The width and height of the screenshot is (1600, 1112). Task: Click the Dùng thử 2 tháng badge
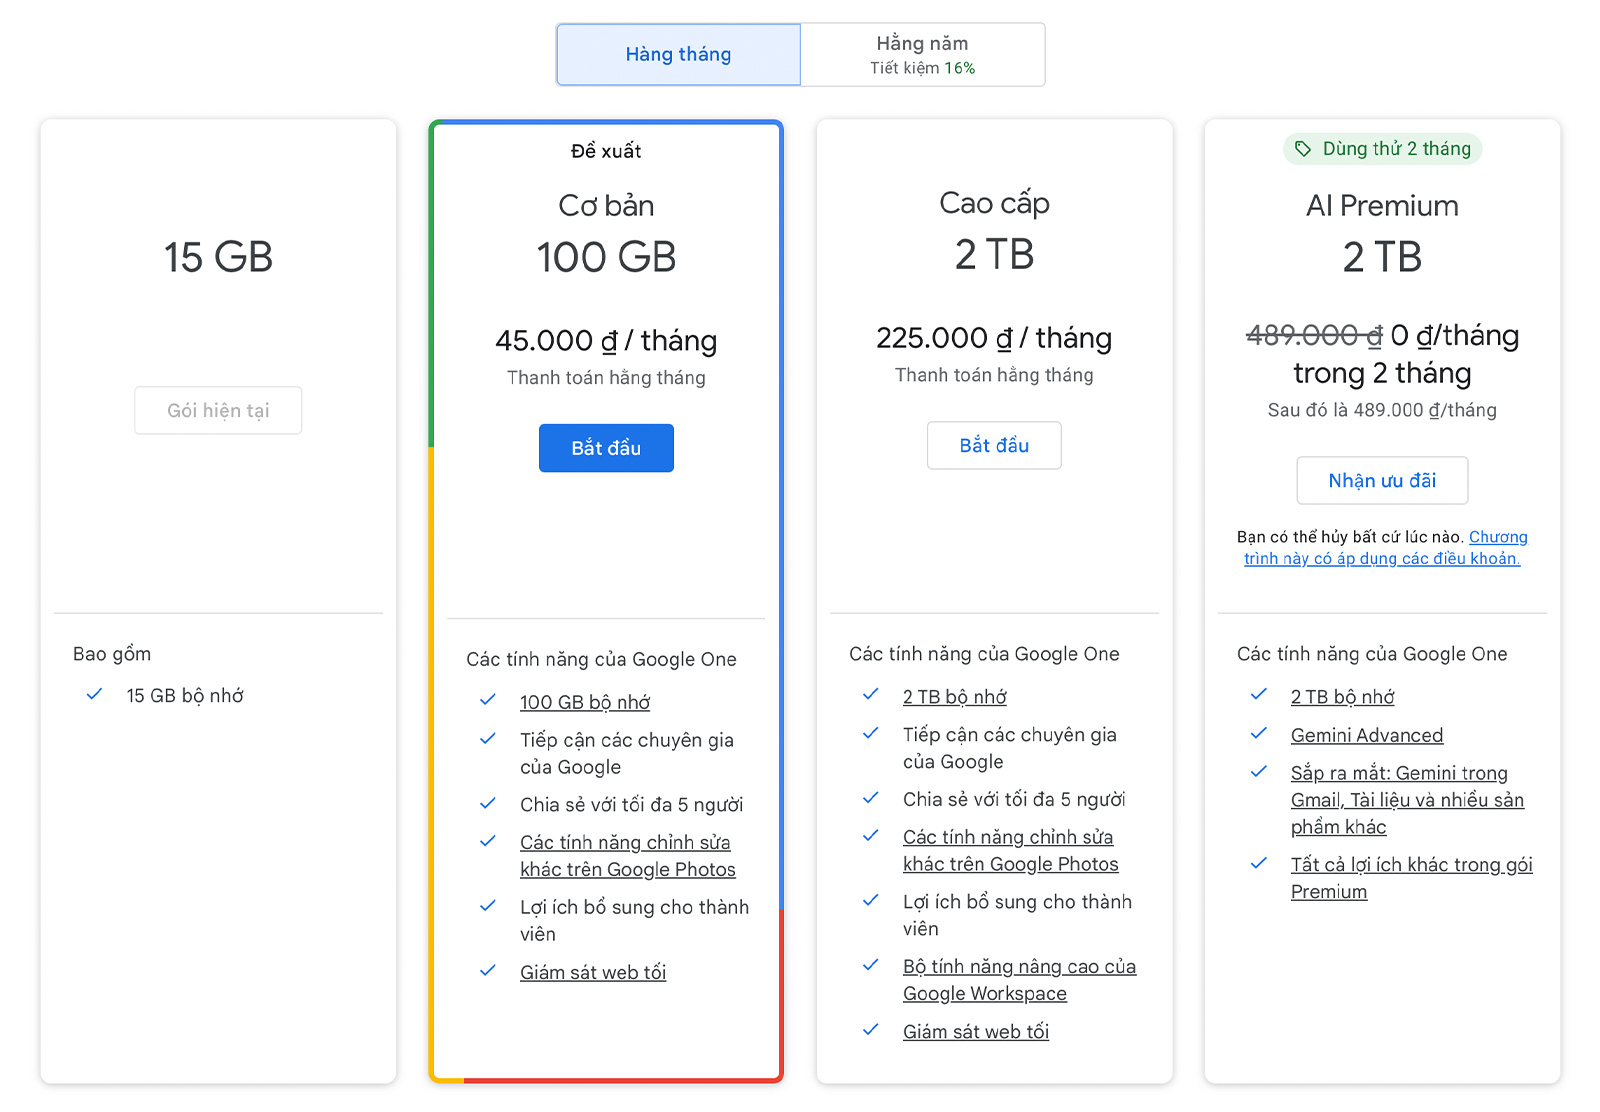(1382, 149)
